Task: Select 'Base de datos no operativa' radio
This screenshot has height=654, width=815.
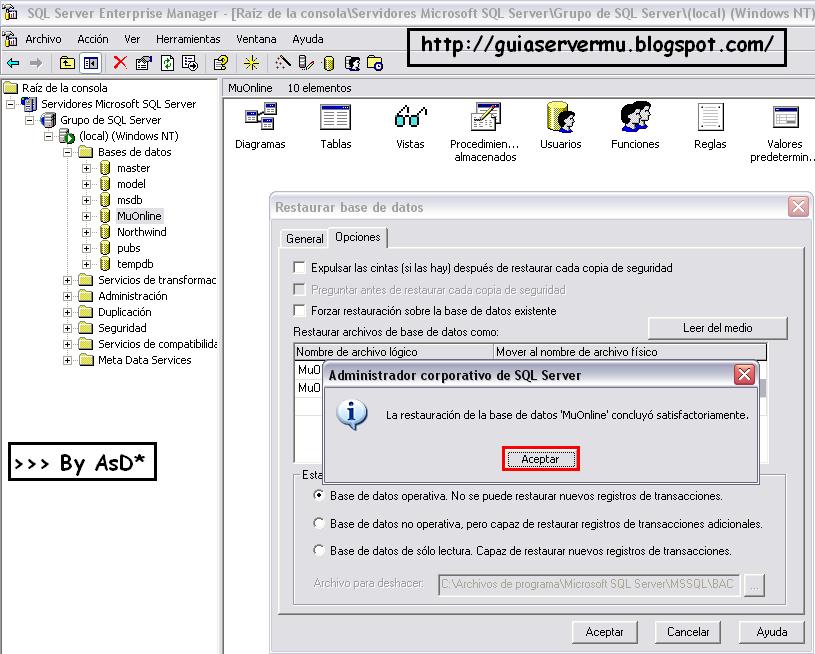Action: 319,523
